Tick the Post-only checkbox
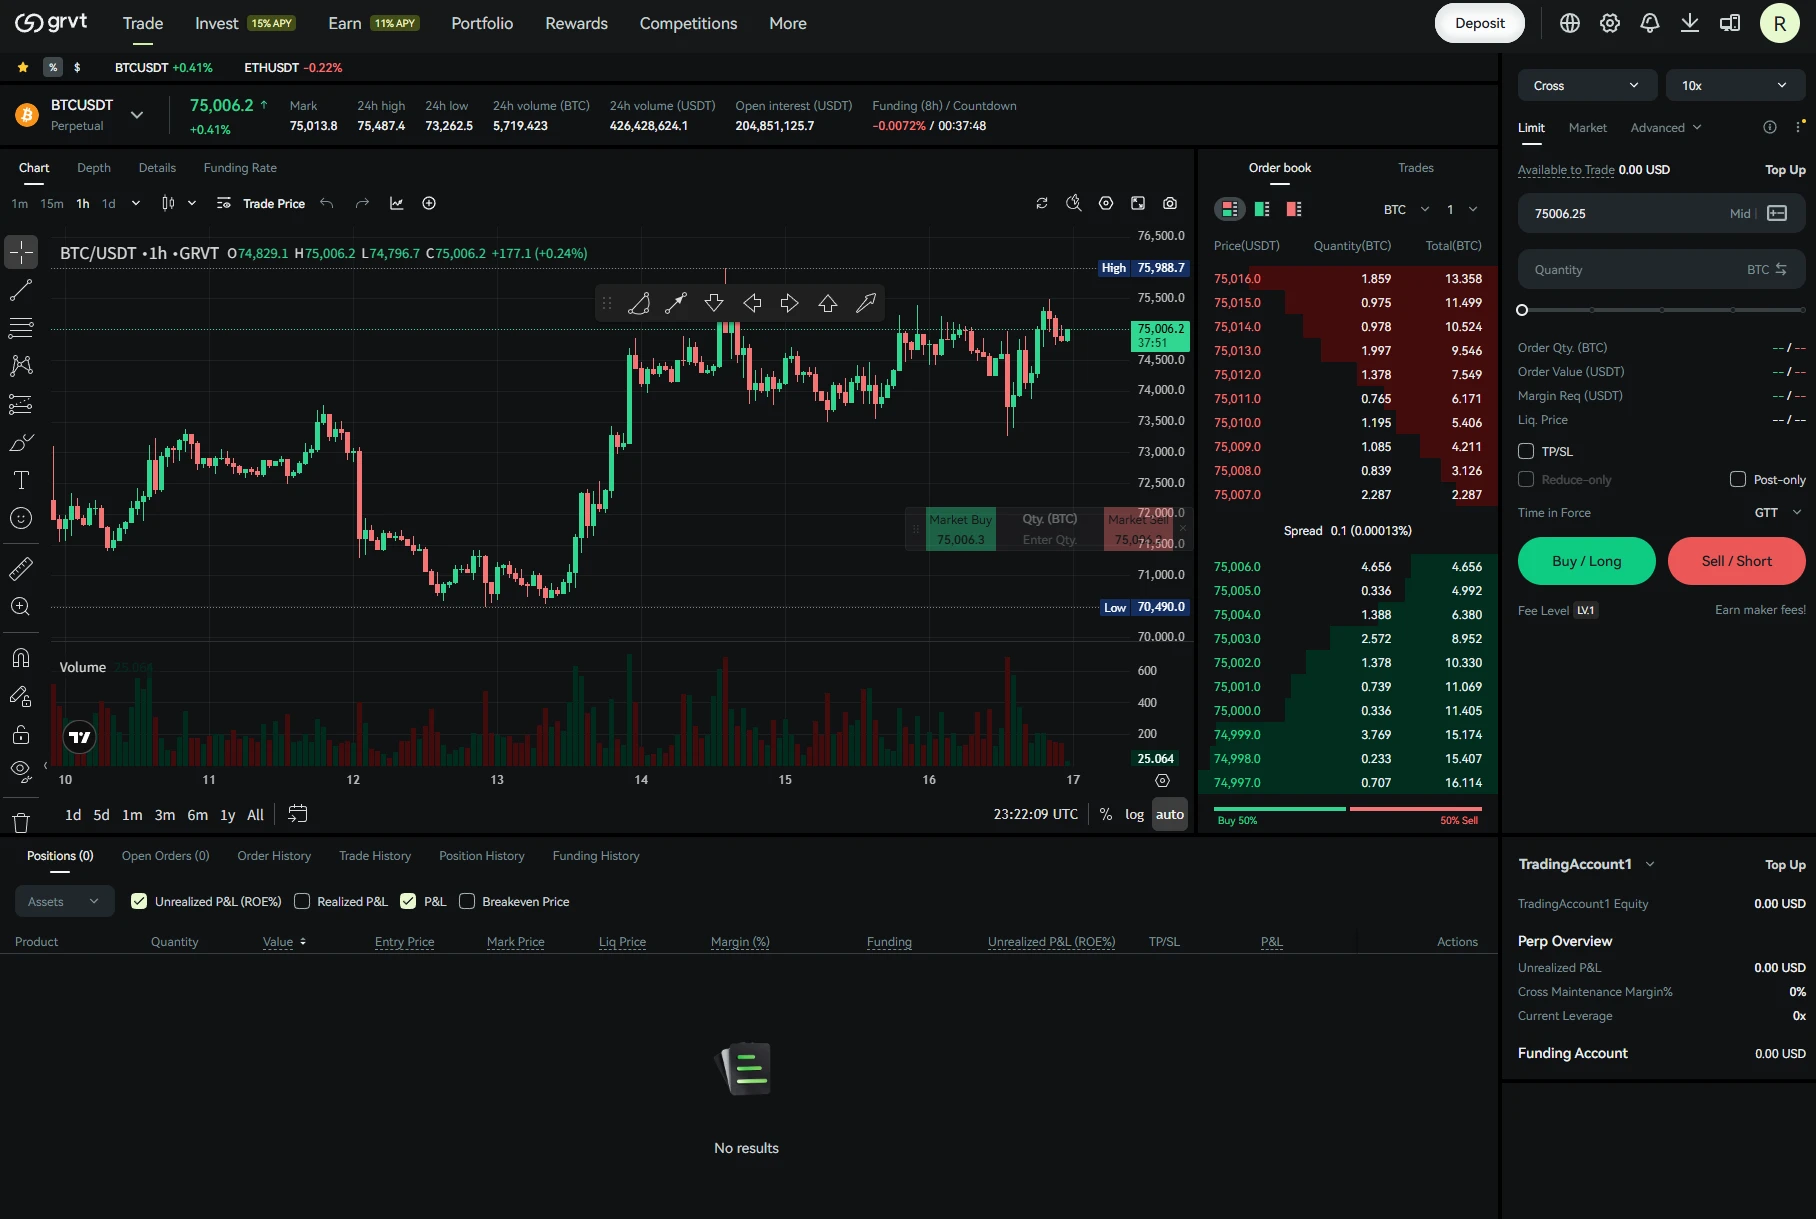 click(x=1737, y=479)
